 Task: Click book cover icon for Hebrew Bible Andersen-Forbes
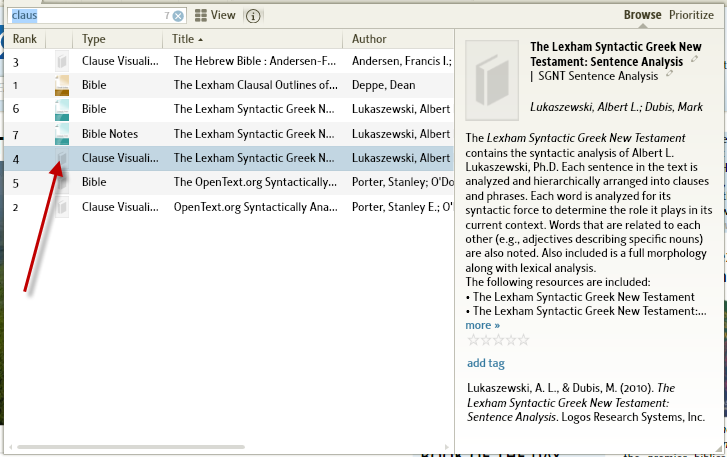pos(62,61)
